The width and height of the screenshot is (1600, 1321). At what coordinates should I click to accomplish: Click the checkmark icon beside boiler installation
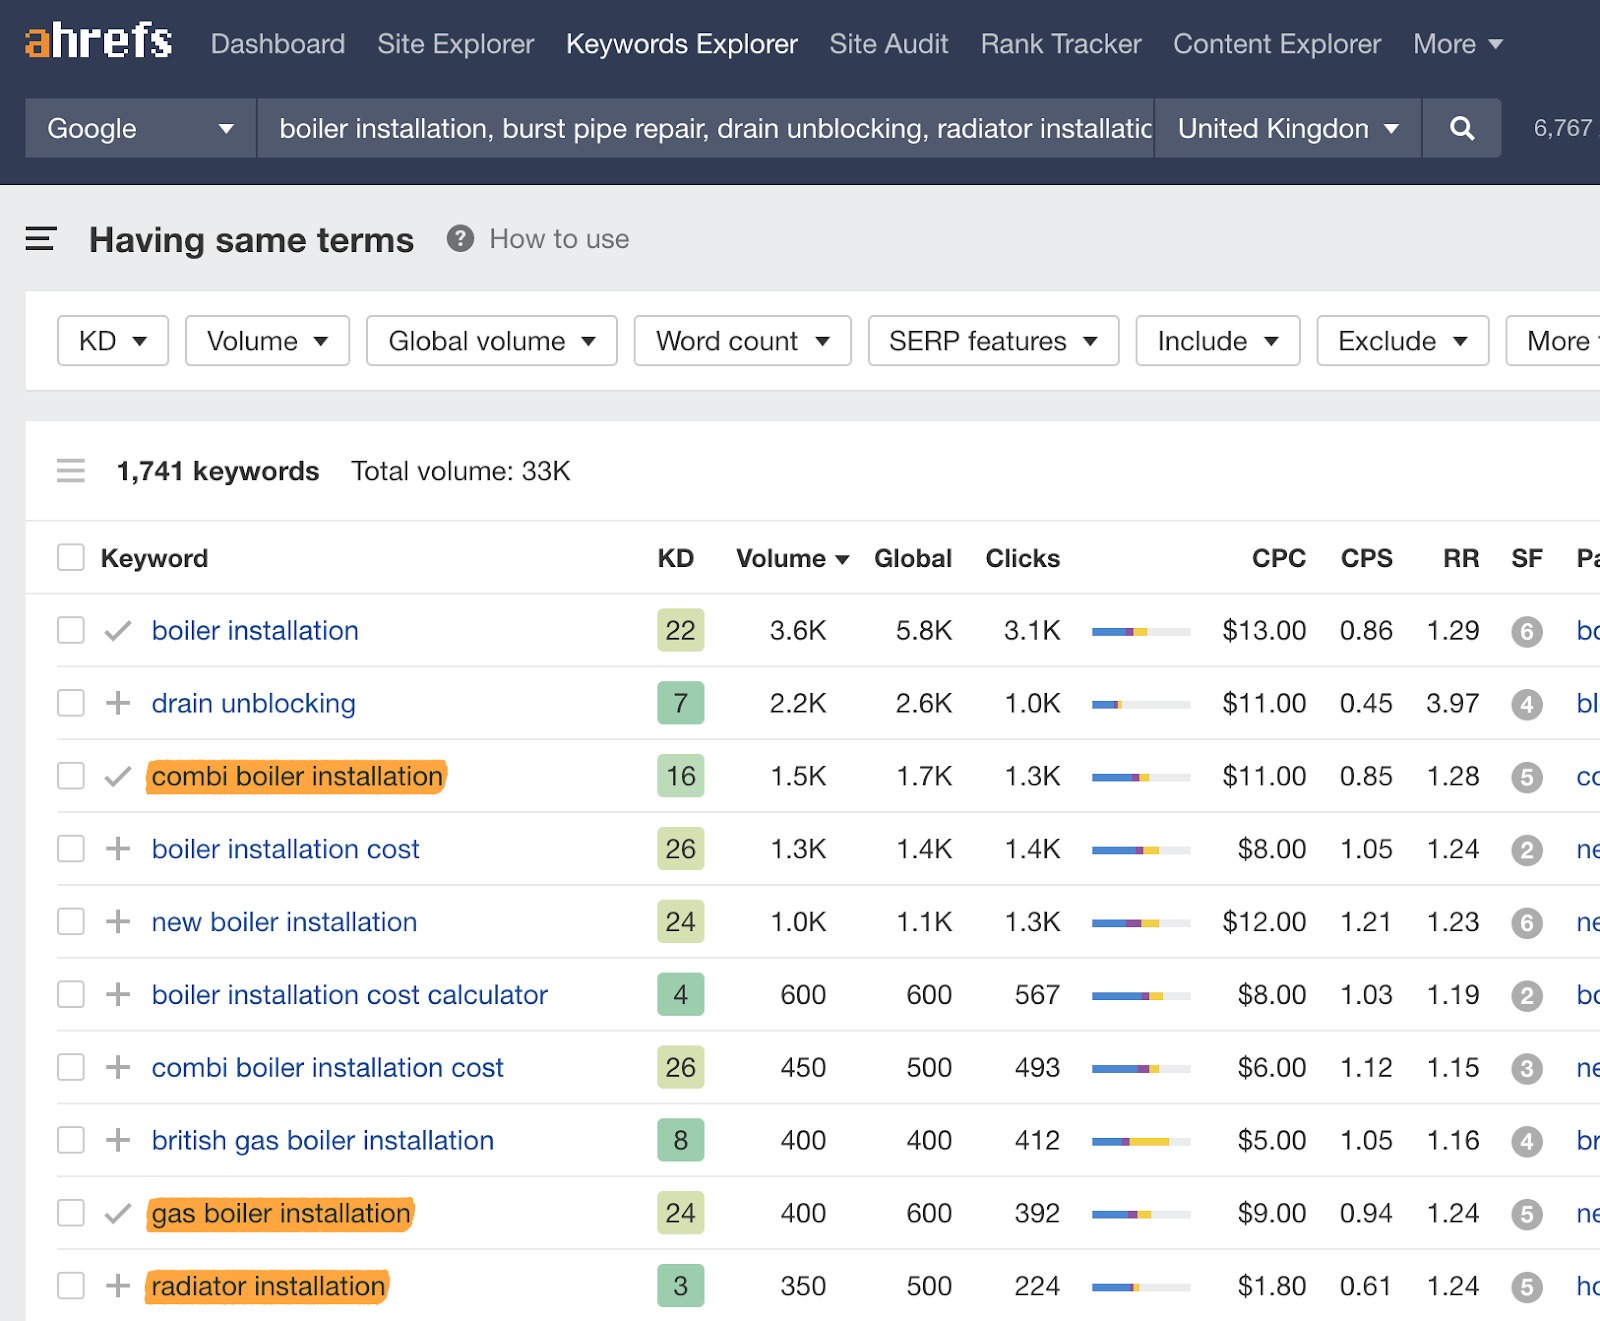tap(117, 630)
